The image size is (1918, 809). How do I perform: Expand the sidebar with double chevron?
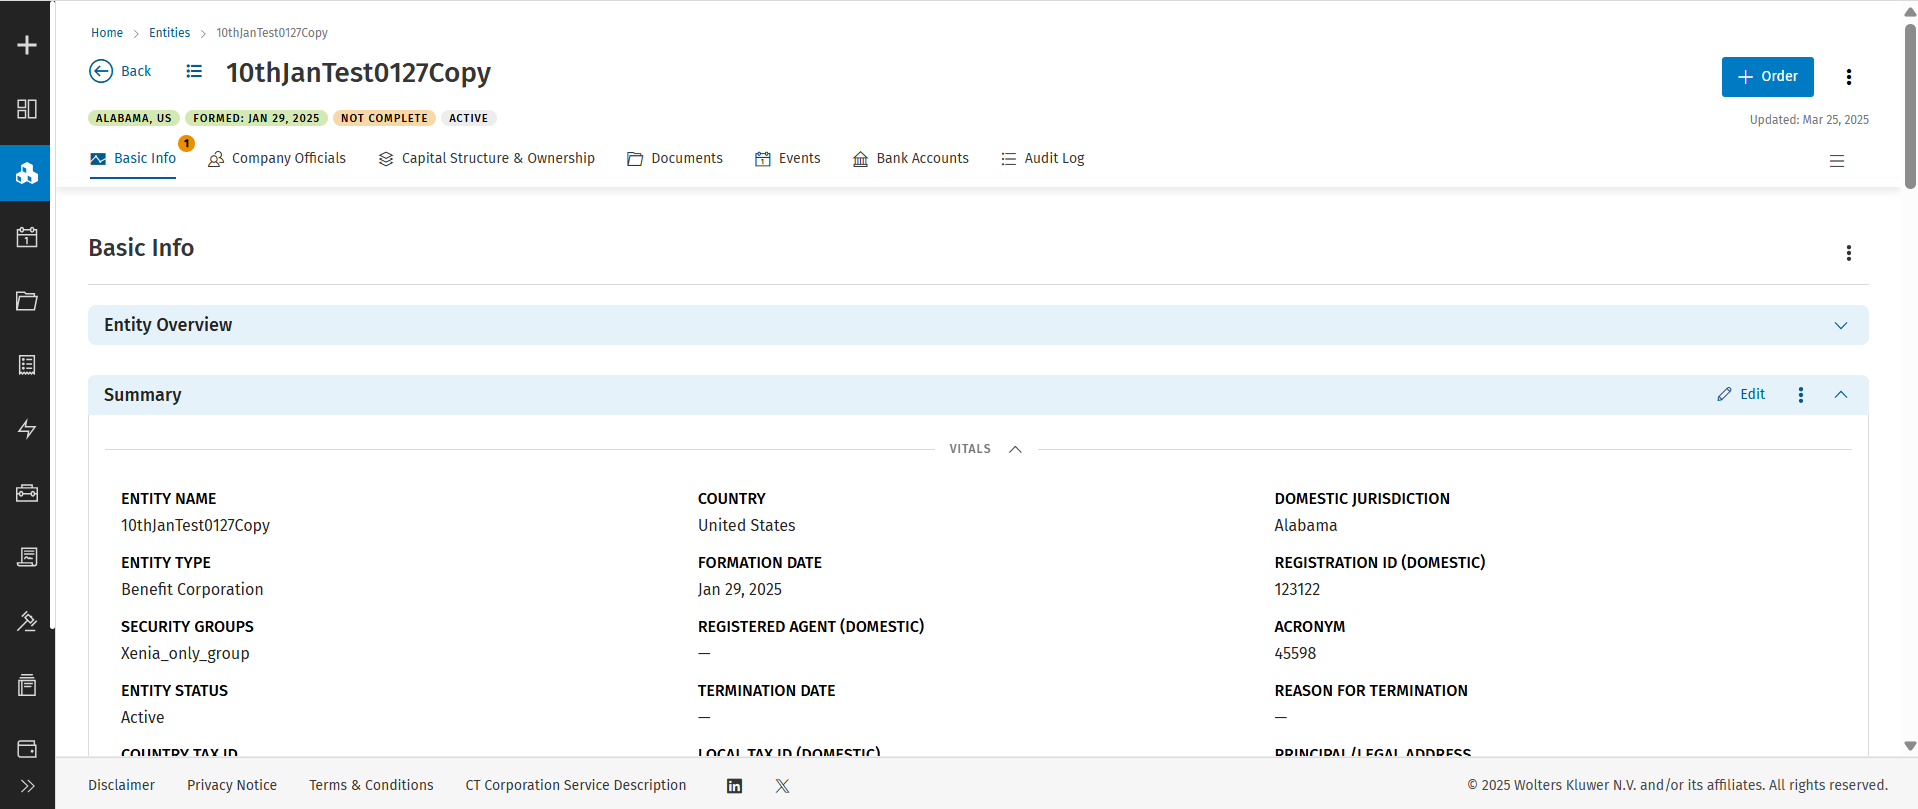[x=27, y=786]
